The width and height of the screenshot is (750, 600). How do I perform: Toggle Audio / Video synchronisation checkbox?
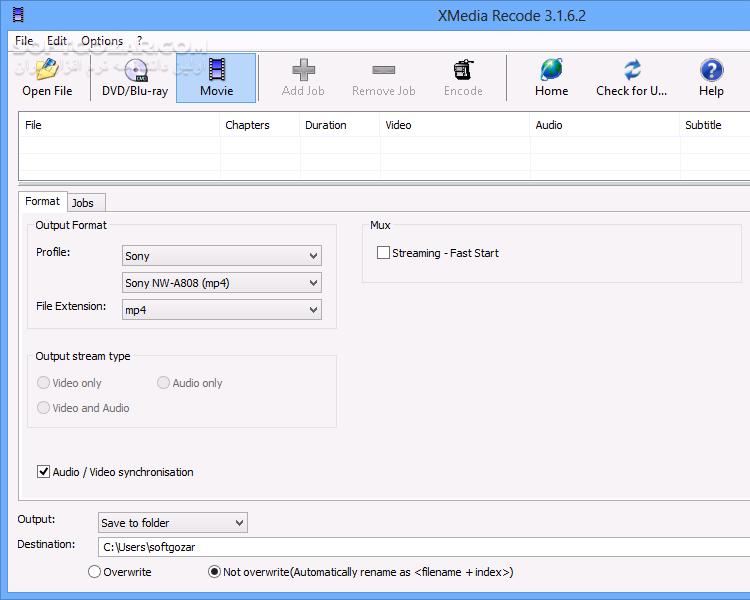43,472
